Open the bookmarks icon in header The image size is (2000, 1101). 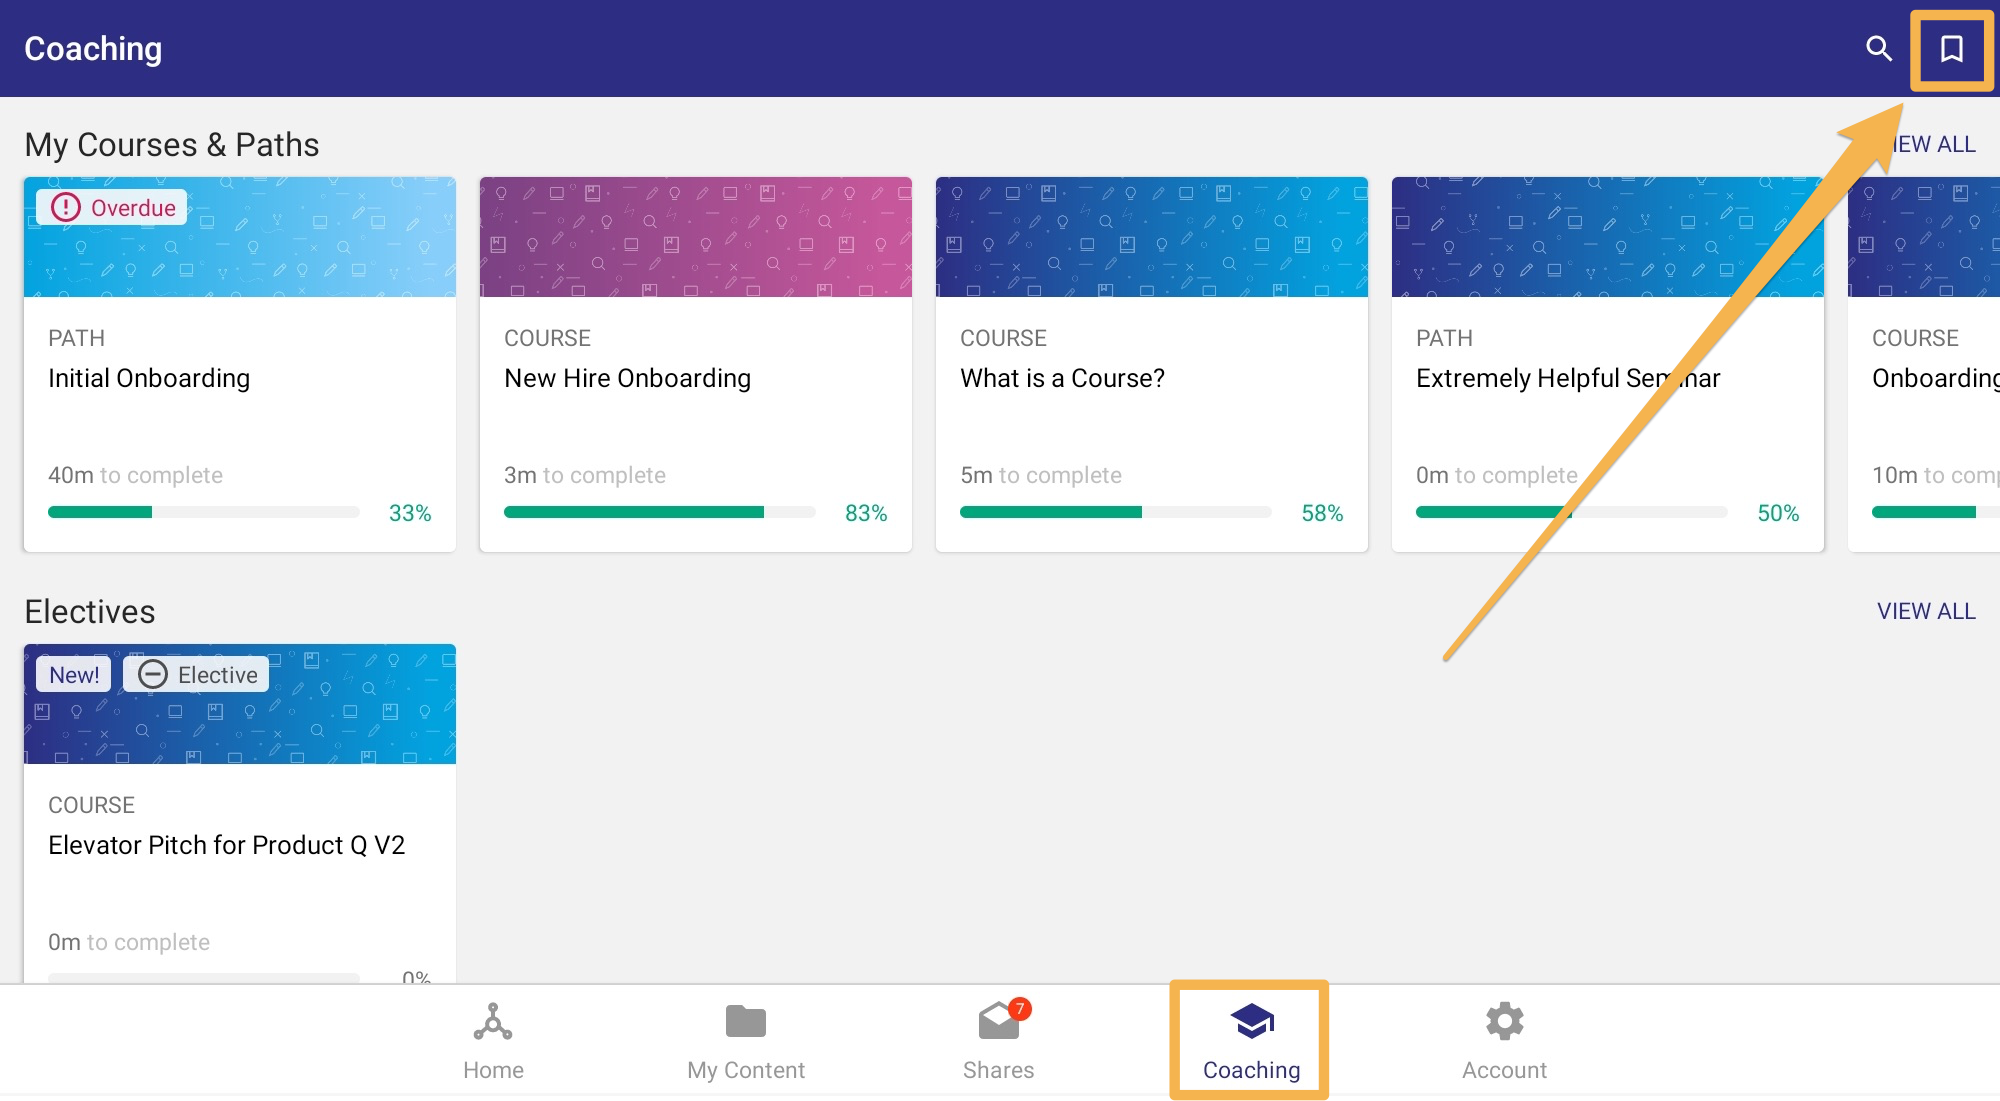(x=1951, y=48)
